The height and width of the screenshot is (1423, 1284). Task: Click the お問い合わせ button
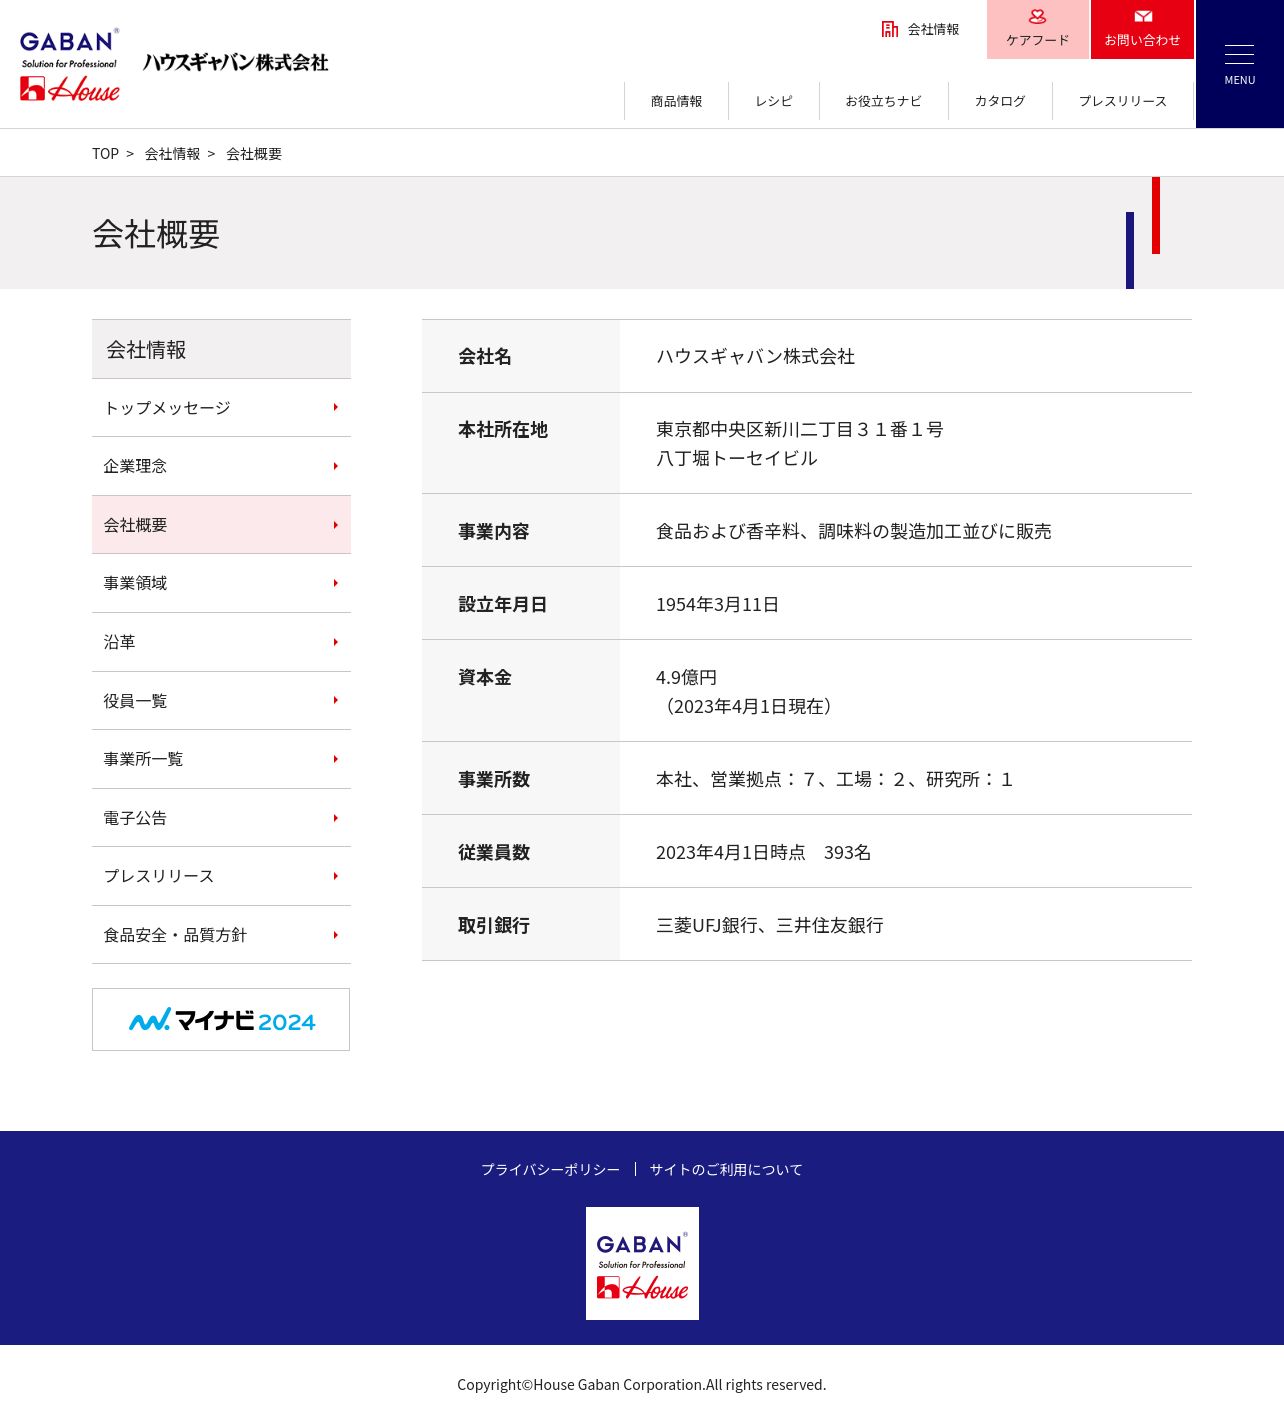click(1142, 29)
